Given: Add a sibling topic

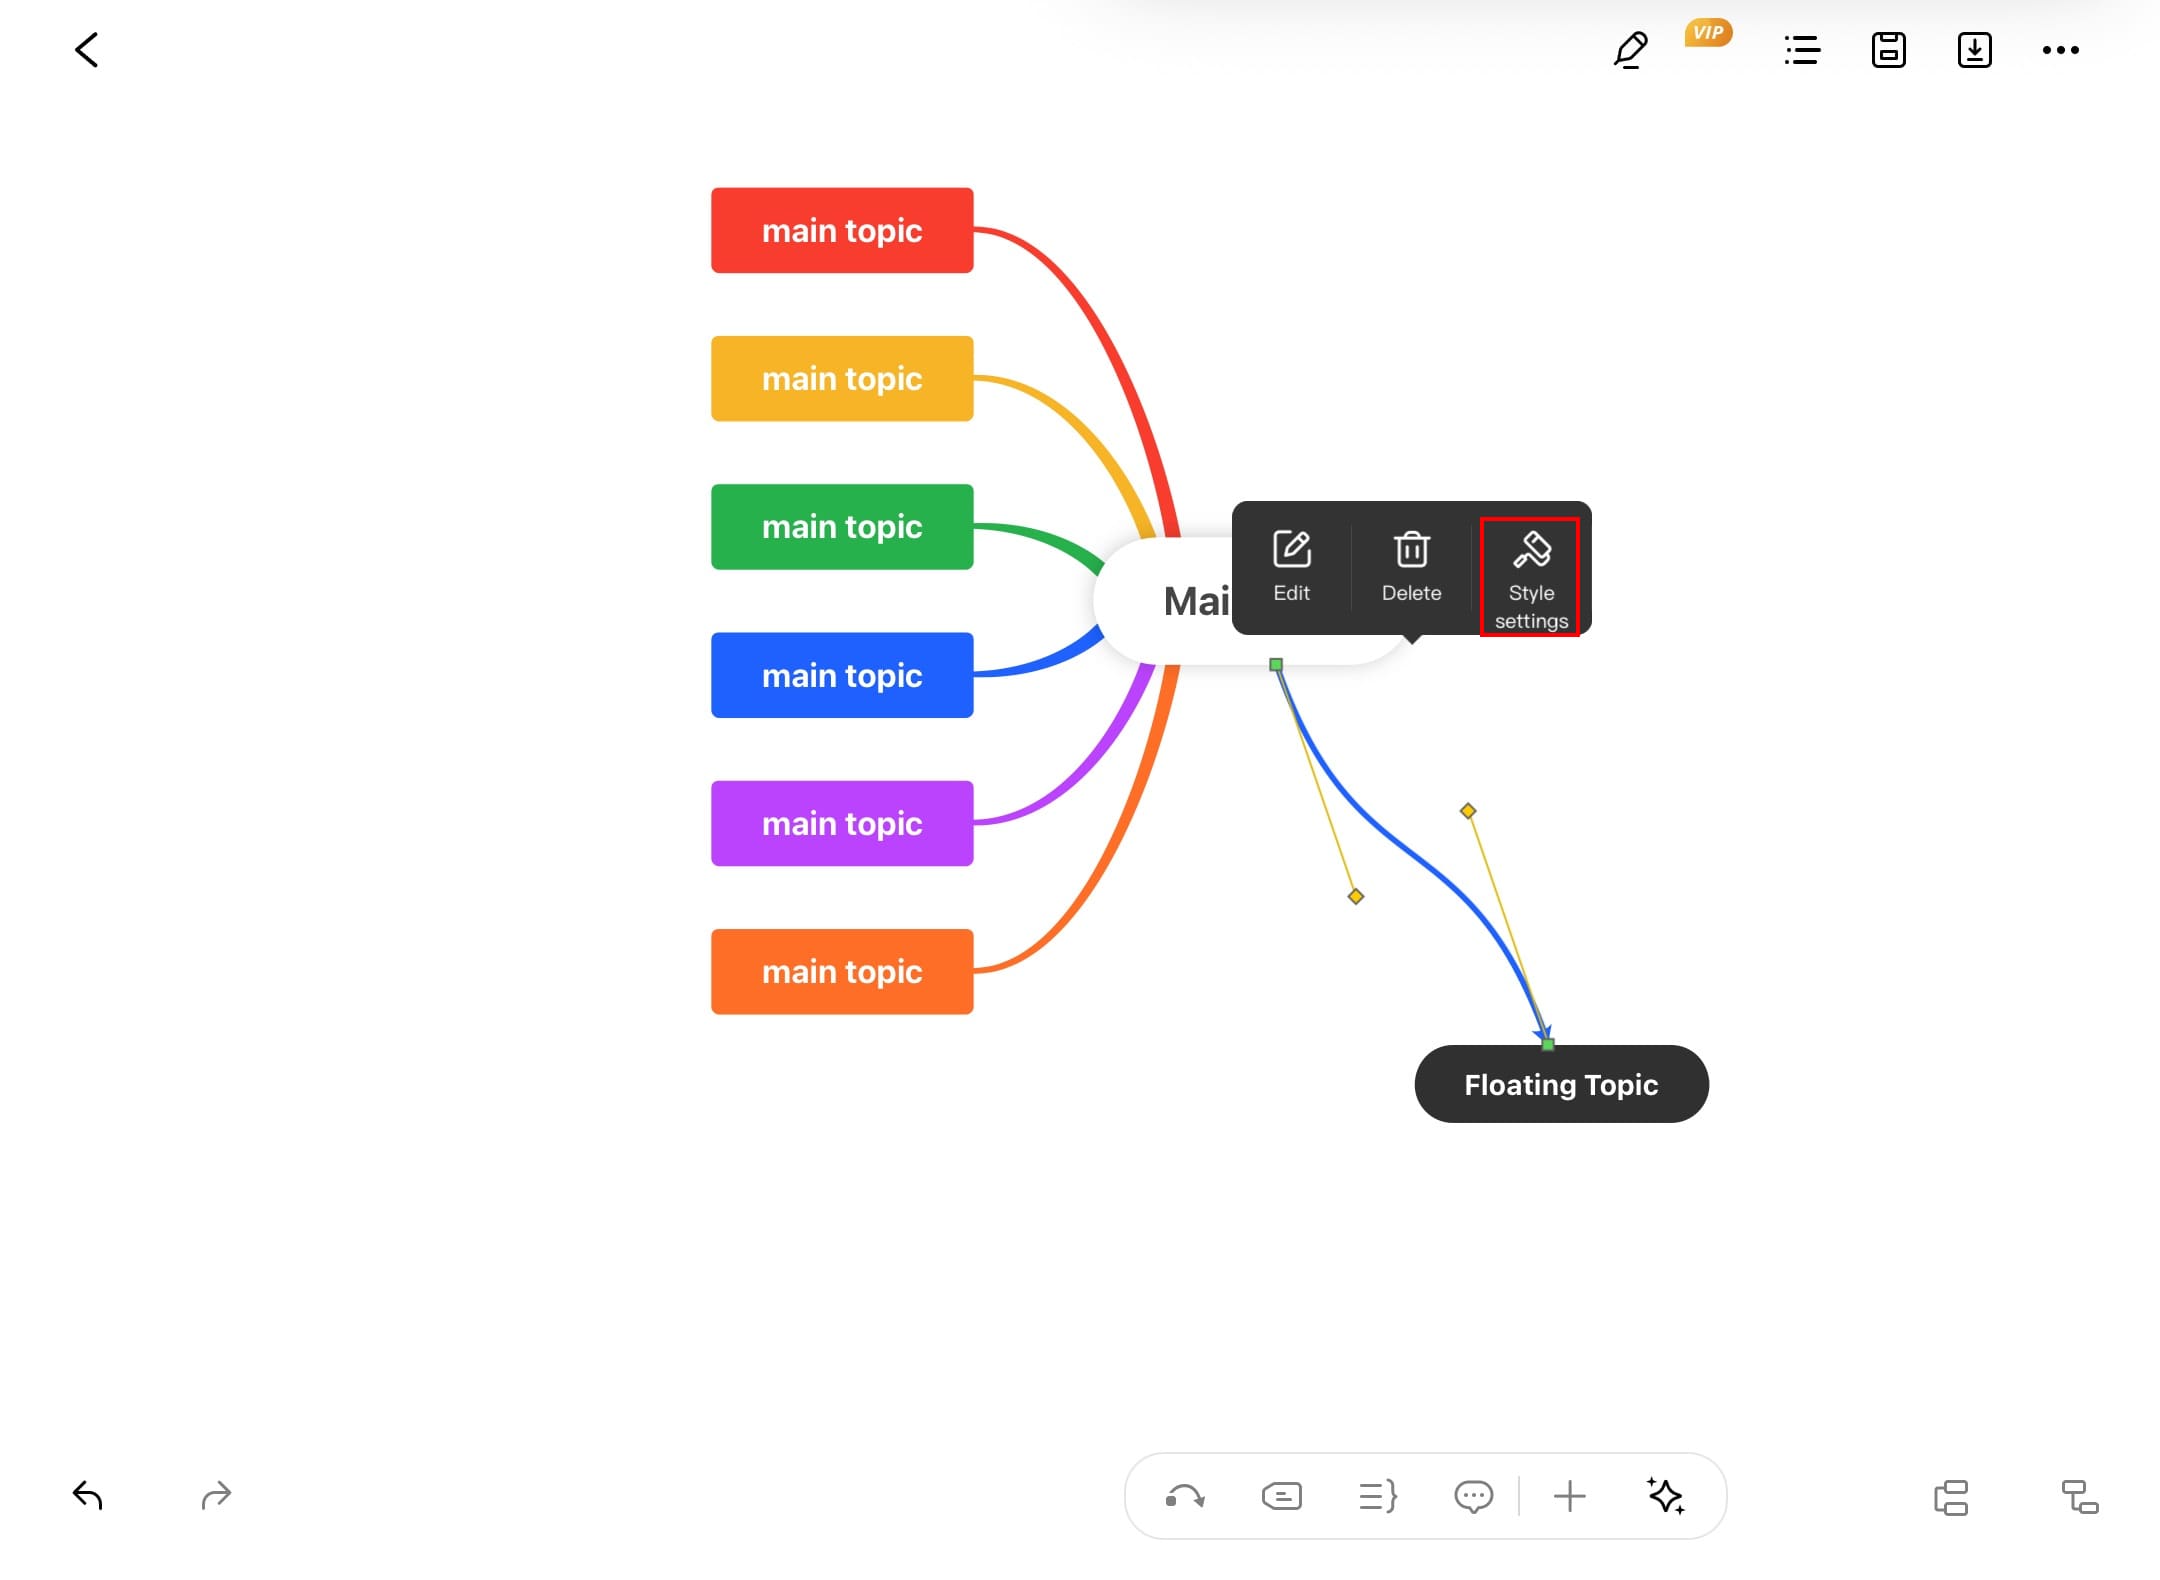Looking at the screenshot, I should coord(1951,1497).
